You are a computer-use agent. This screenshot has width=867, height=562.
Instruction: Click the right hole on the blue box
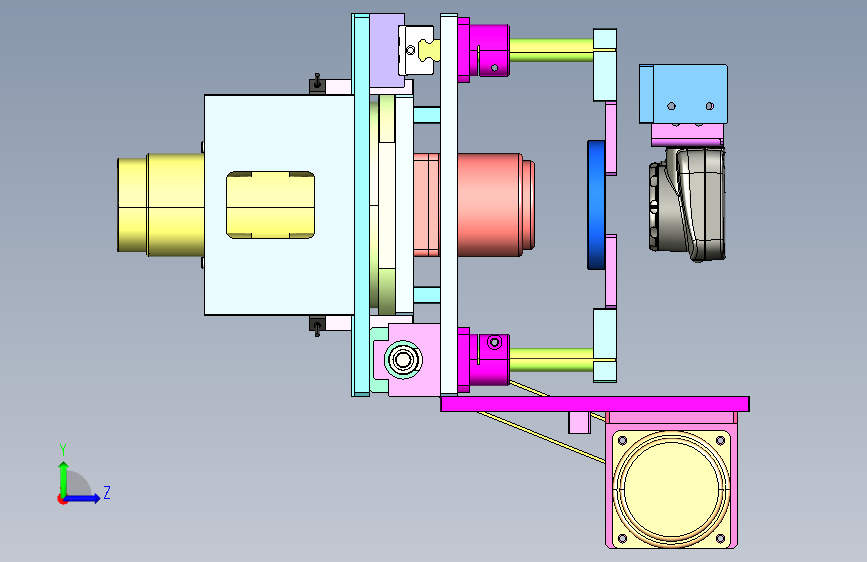click(x=710, y=106)
